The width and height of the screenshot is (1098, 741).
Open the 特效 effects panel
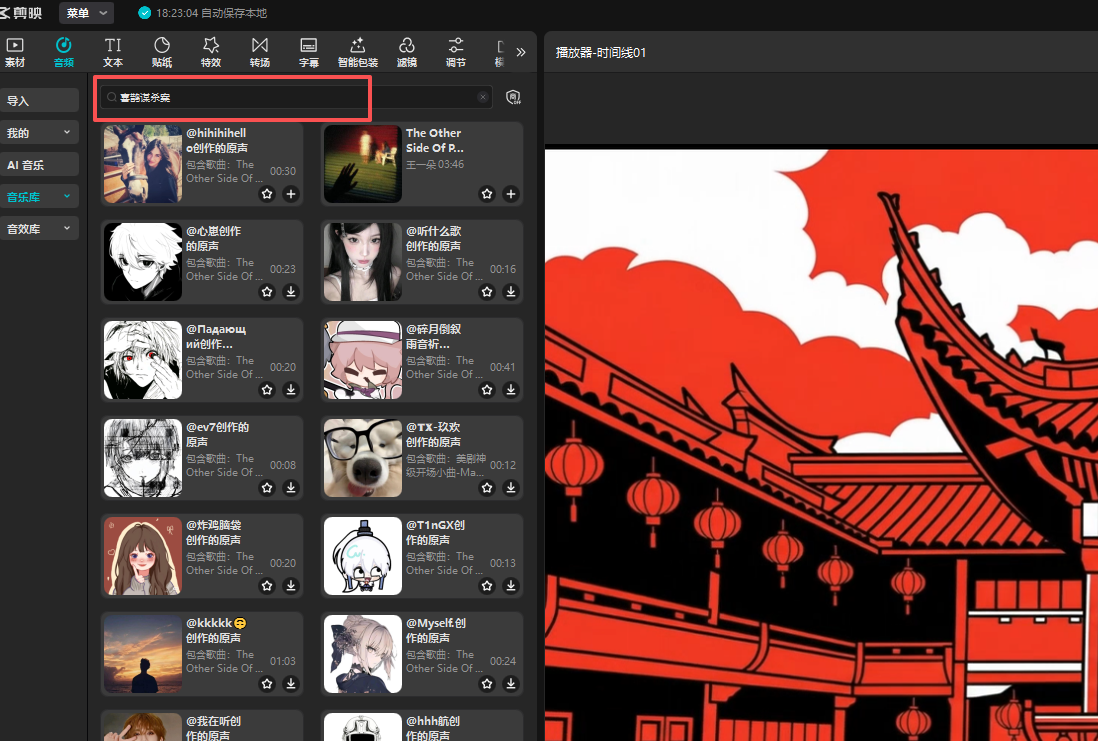pos(210,52)
